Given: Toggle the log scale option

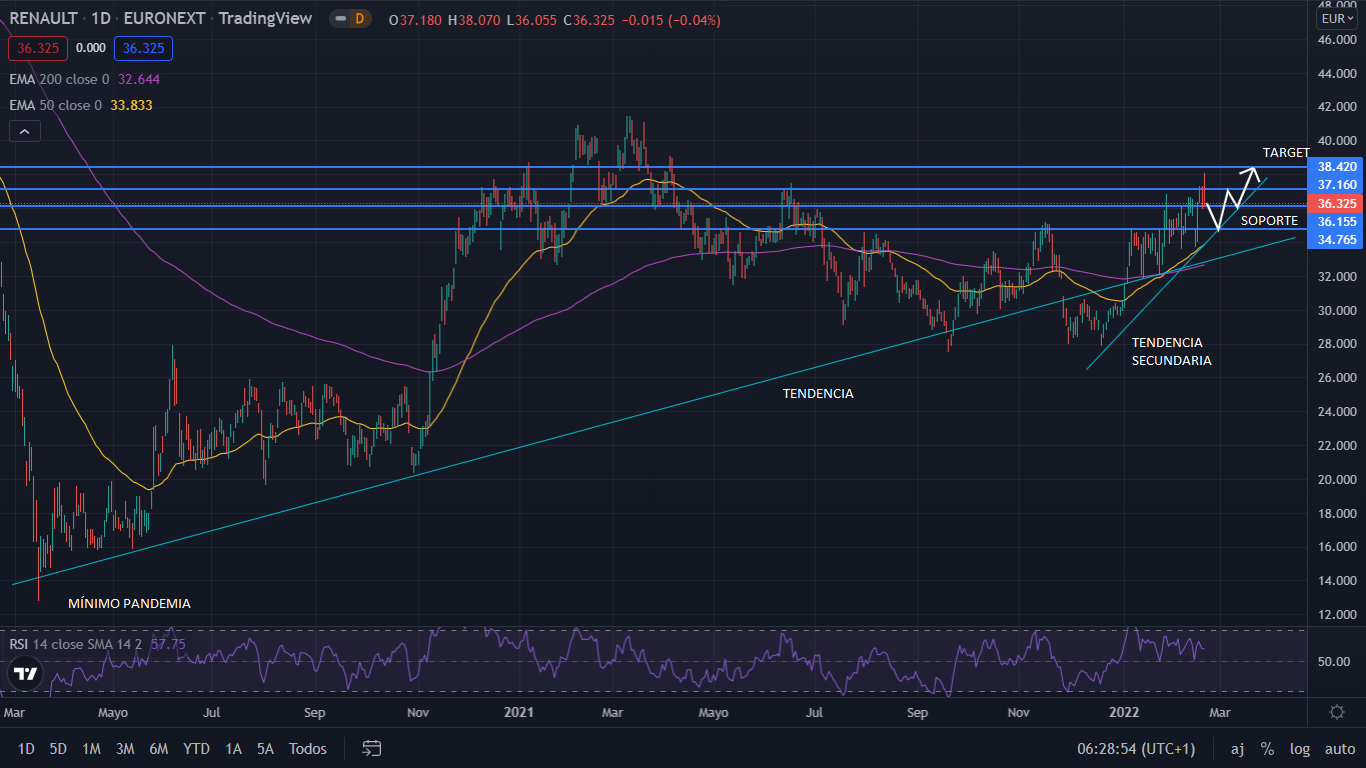Looking at the screenshot, I should pos(1300,749).
